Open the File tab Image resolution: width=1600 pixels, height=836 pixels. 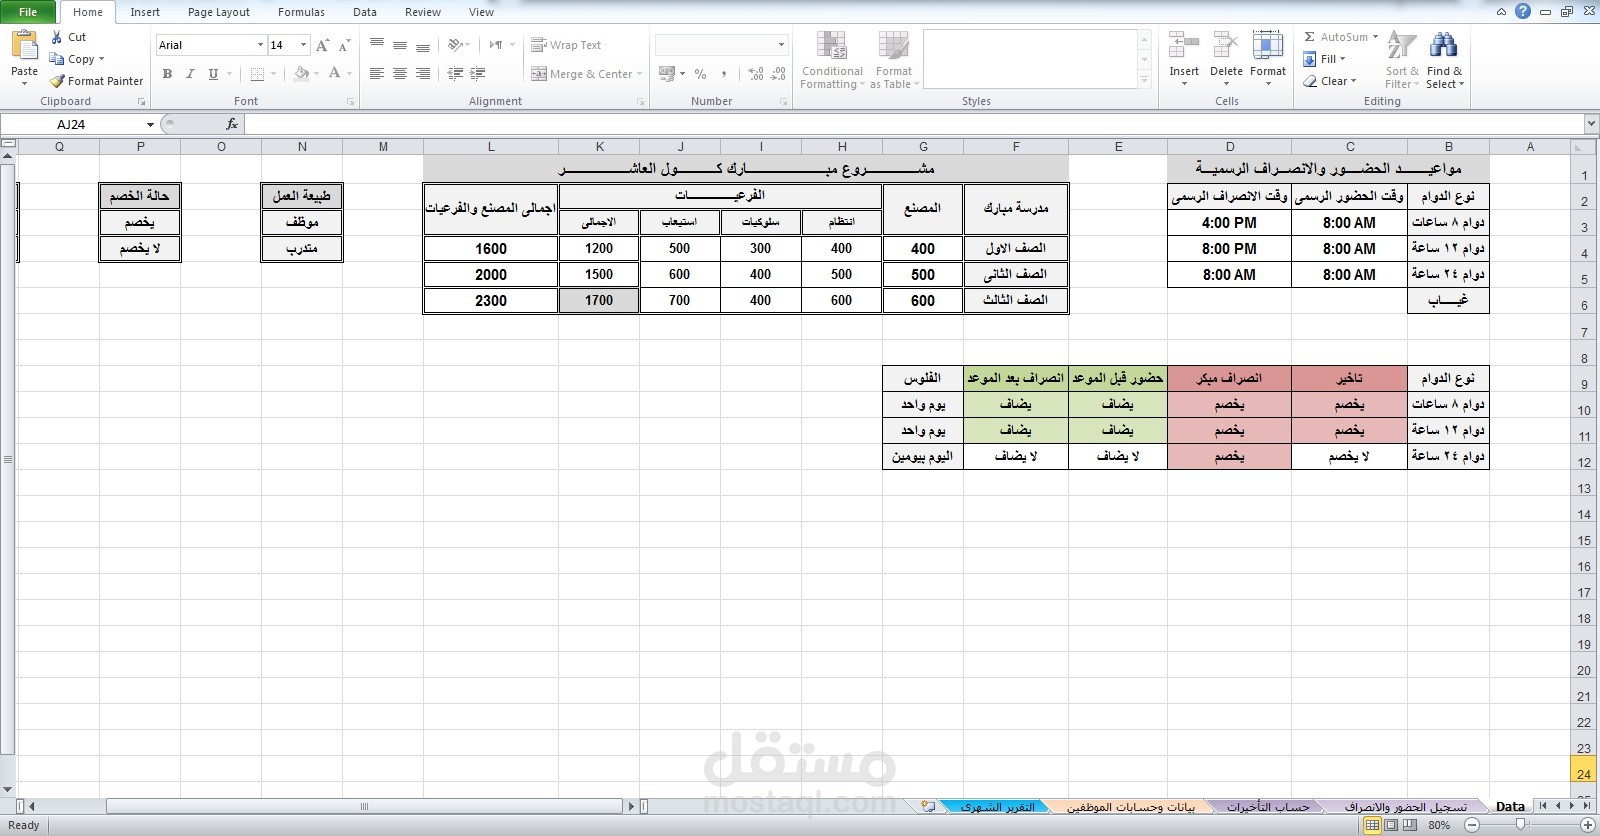pos(28,12)
